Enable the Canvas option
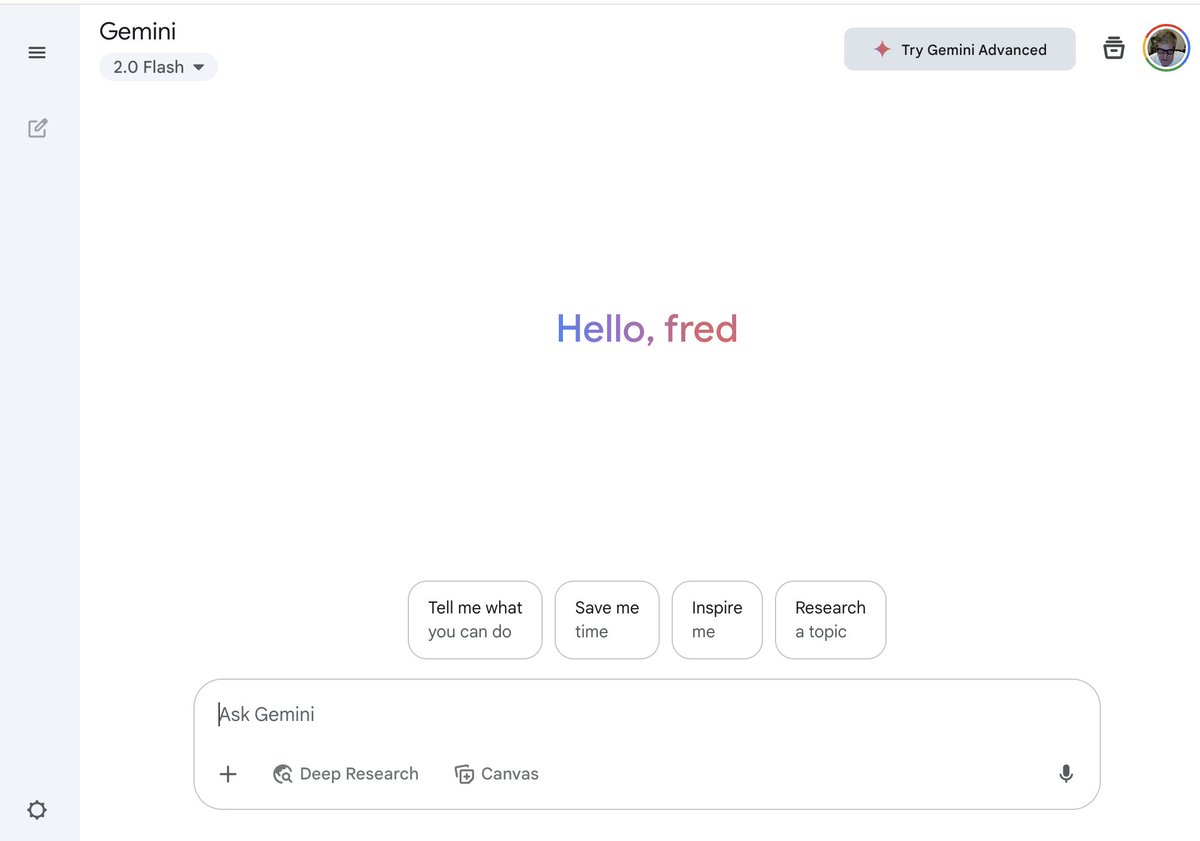1200x841 pixels. tap(497, 774)
